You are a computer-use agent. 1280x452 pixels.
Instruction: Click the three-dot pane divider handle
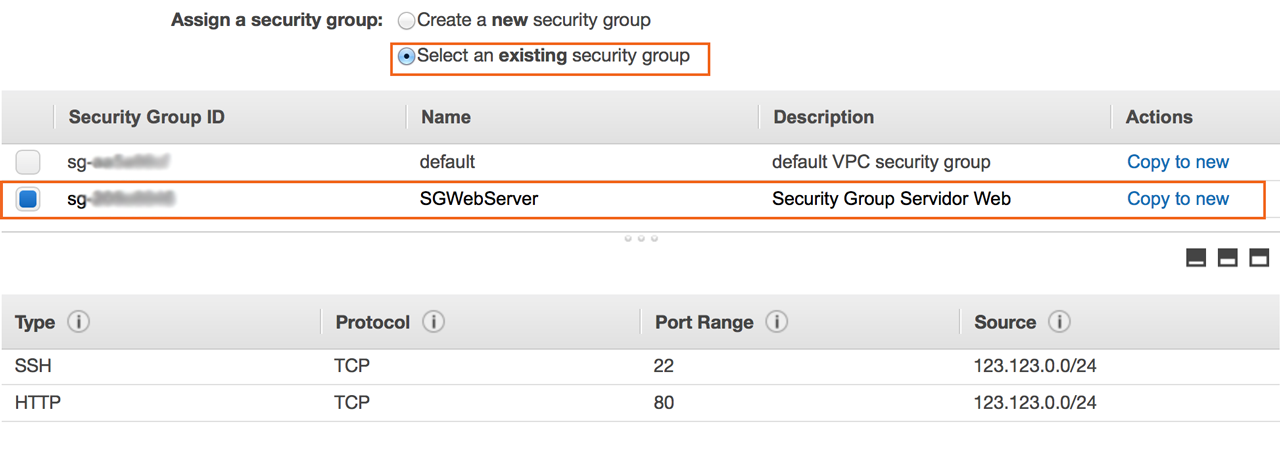point(640,239)
